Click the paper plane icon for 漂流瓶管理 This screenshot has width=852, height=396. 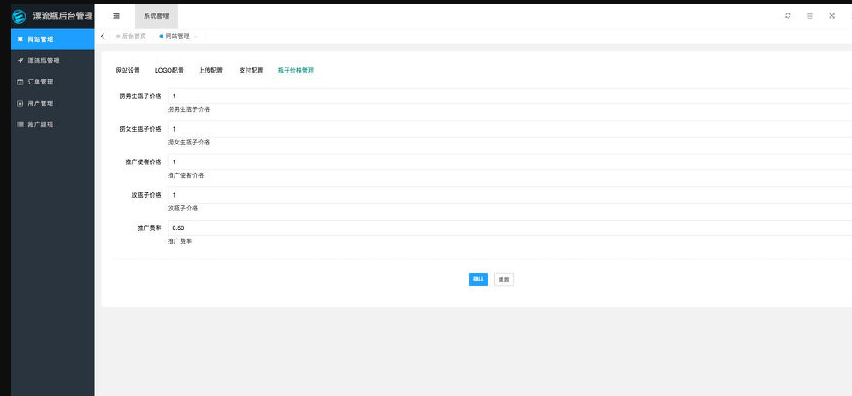(x=20, y=60)
